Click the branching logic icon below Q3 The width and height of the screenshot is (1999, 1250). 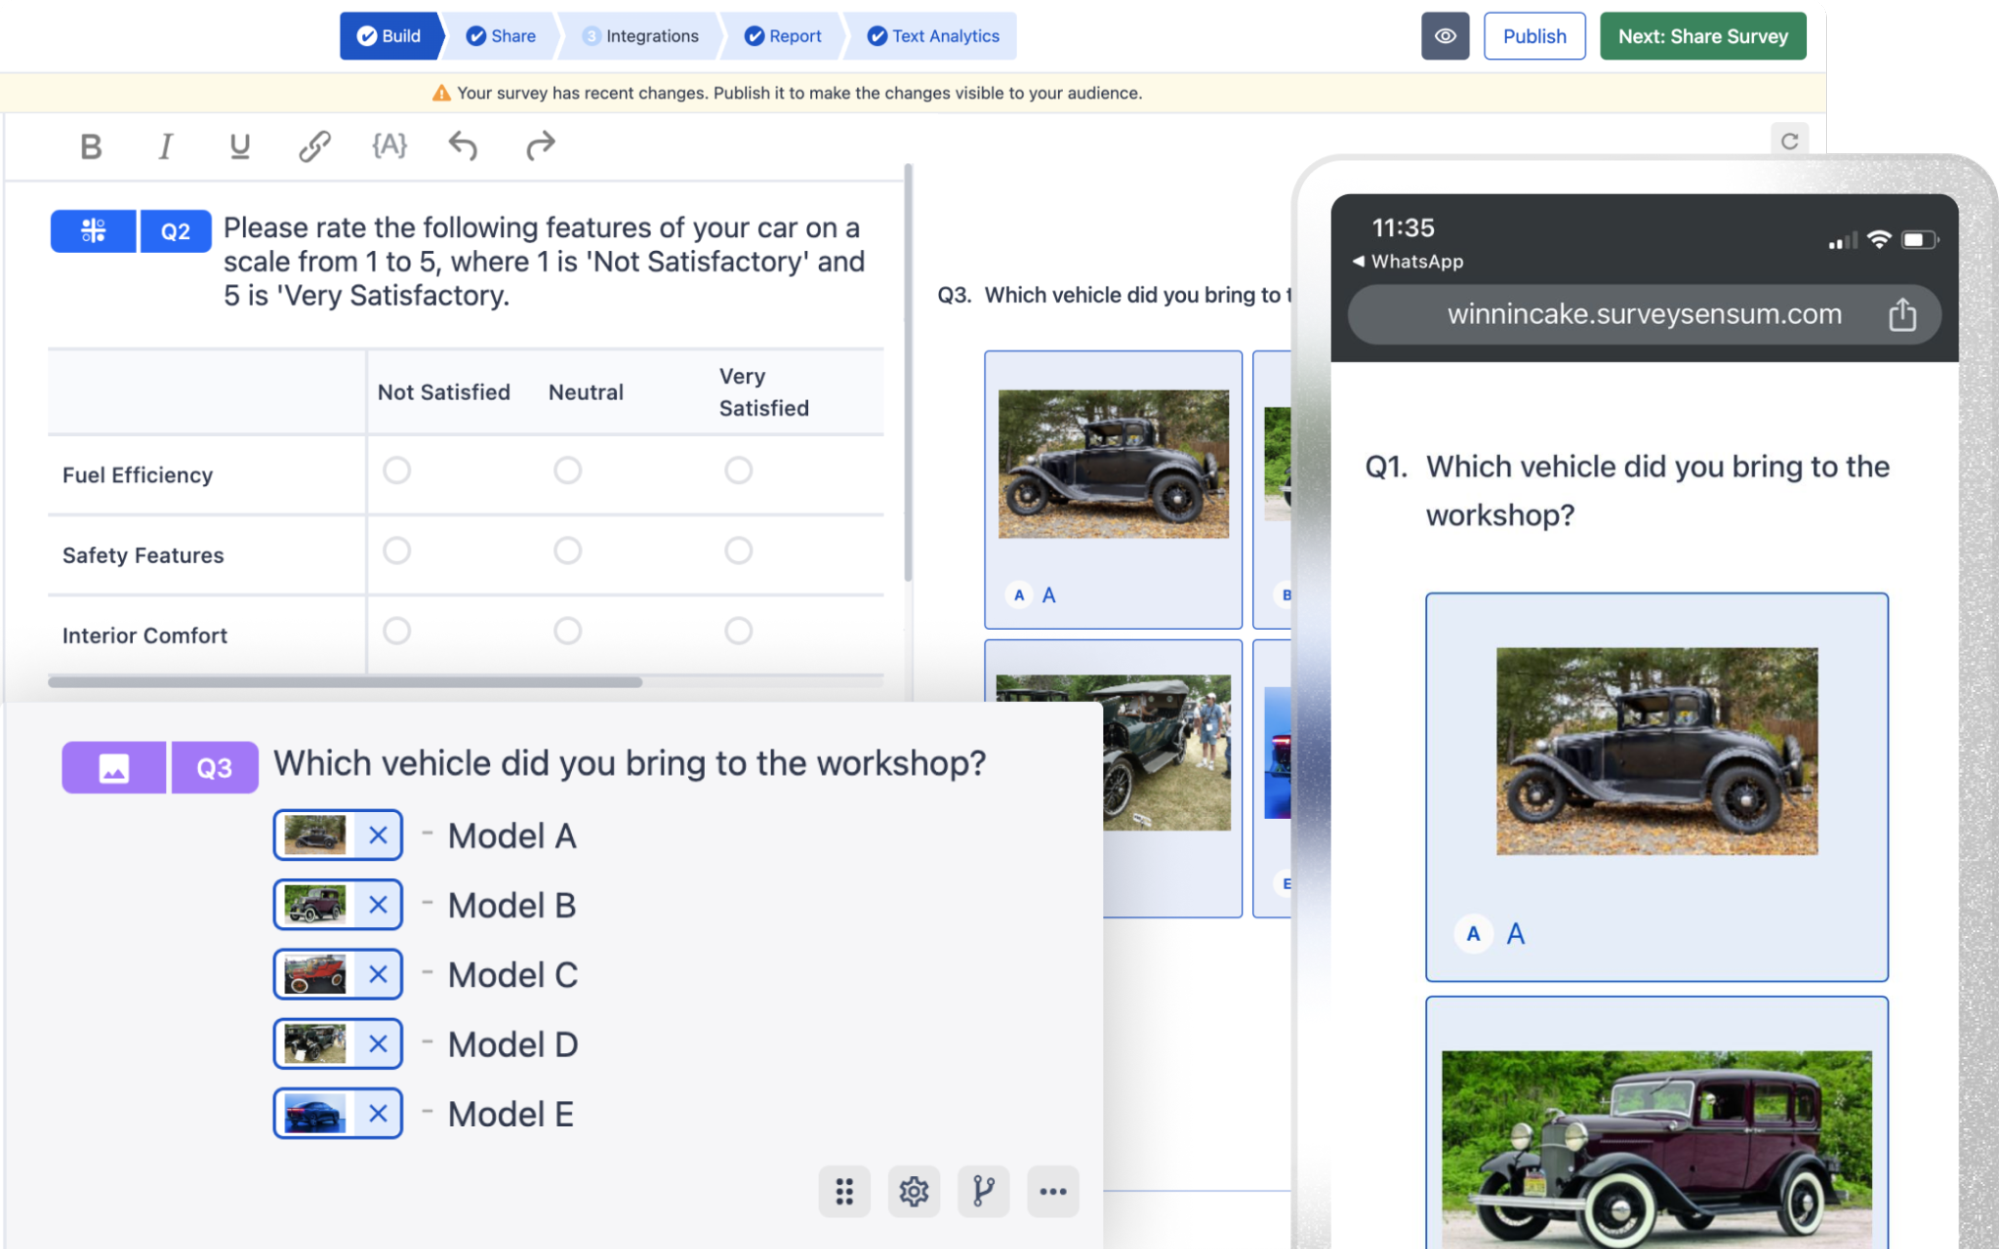pyautogui.click(x=983, y=1191)
